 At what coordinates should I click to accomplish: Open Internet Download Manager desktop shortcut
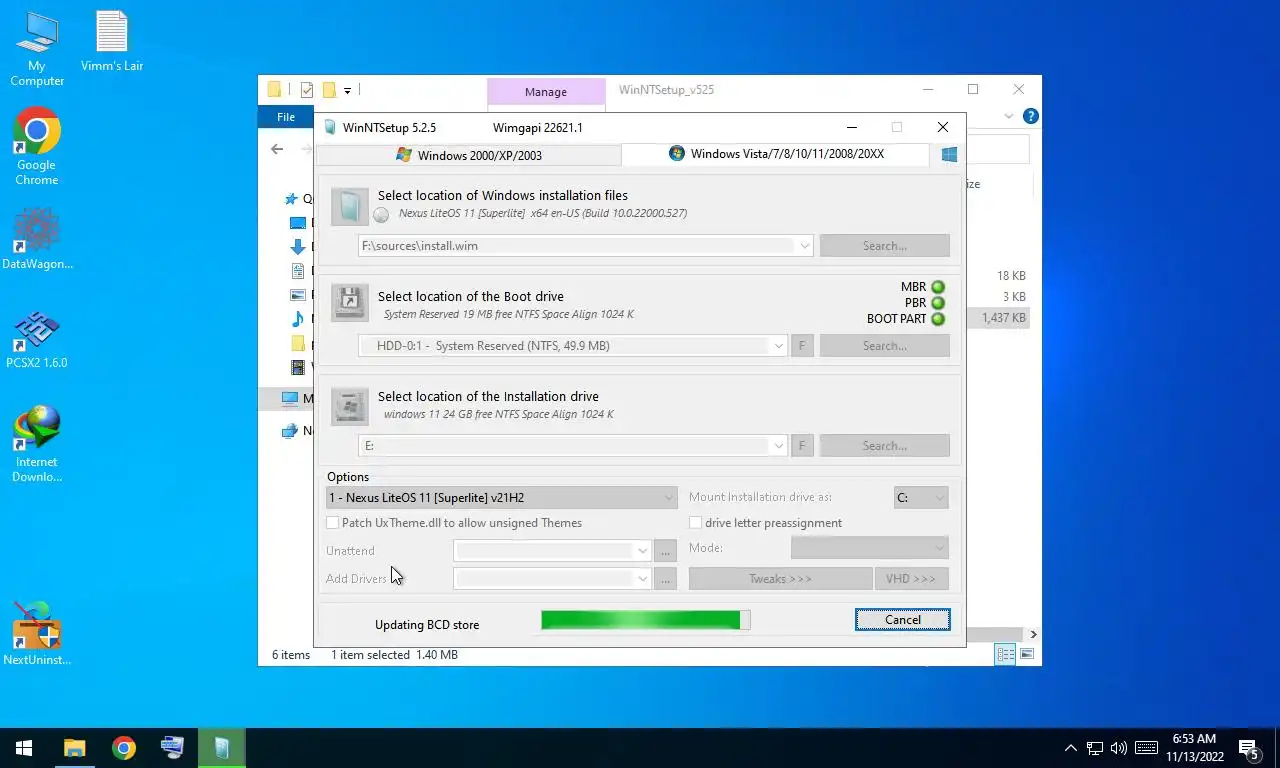(37, 445)
